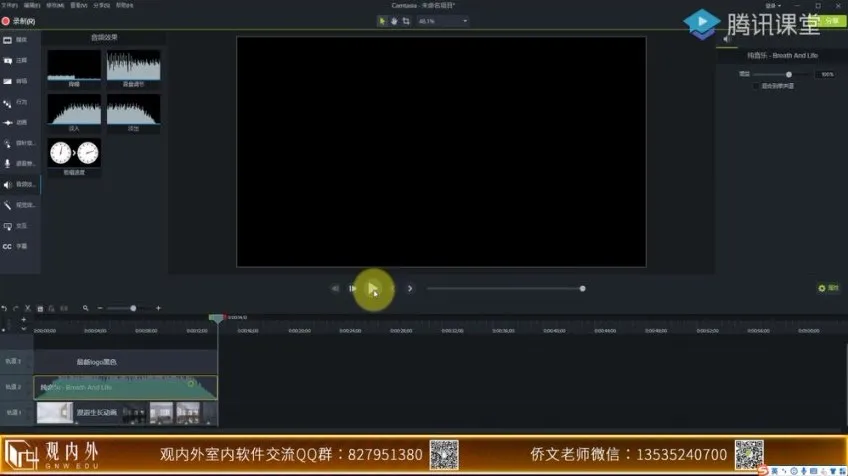Viewport: 848px width, 476px height.
Task: Toggle the Mix to Mono checkbox
Action: (756, 86)
